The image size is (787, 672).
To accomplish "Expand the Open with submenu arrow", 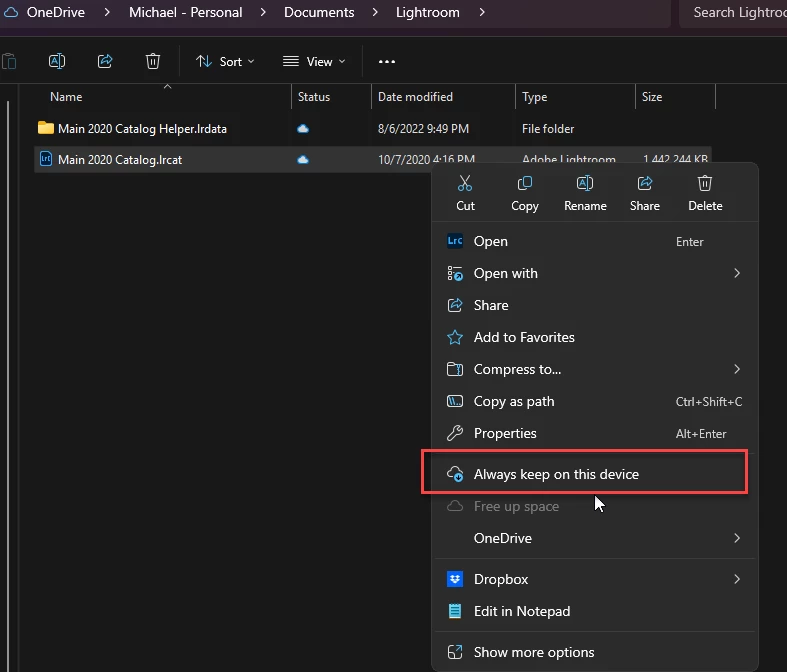I will pyautogui.click(x=737, y=273).
